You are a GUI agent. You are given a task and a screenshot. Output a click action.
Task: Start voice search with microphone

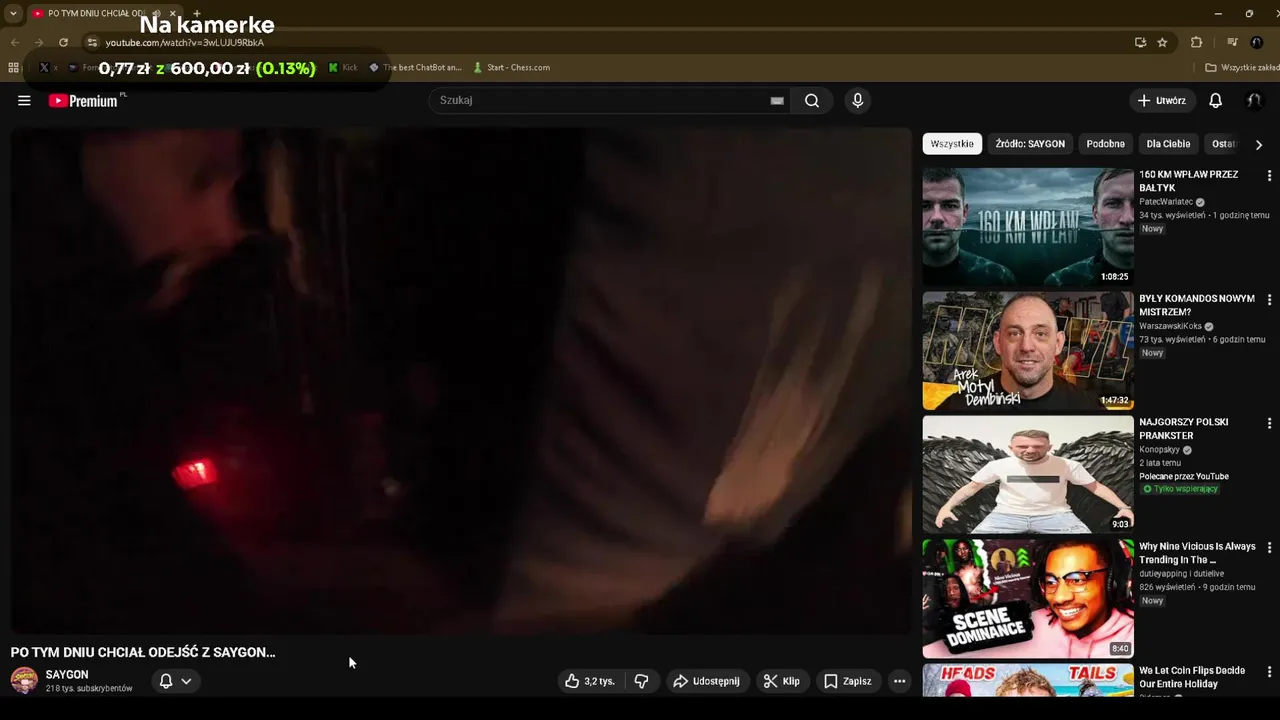coord(857,100)
